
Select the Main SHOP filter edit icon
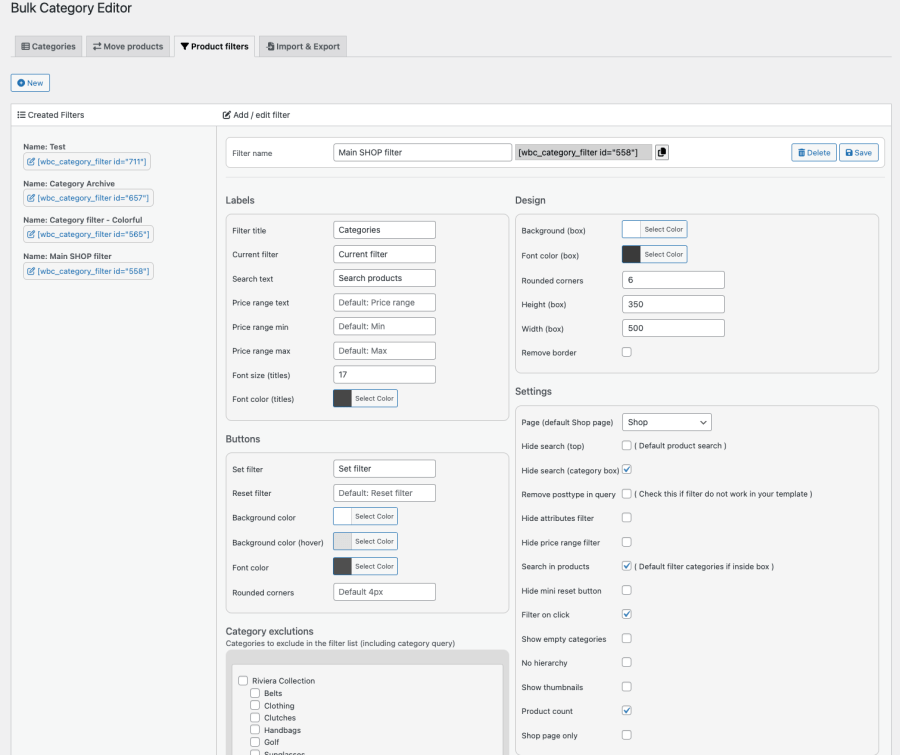(x=33, y=271)
